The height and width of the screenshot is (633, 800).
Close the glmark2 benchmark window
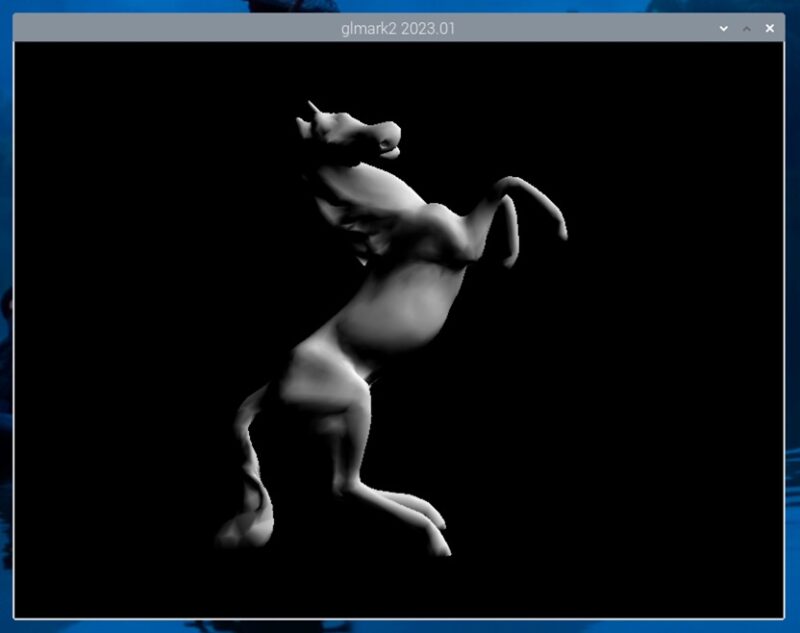[770, 28]
